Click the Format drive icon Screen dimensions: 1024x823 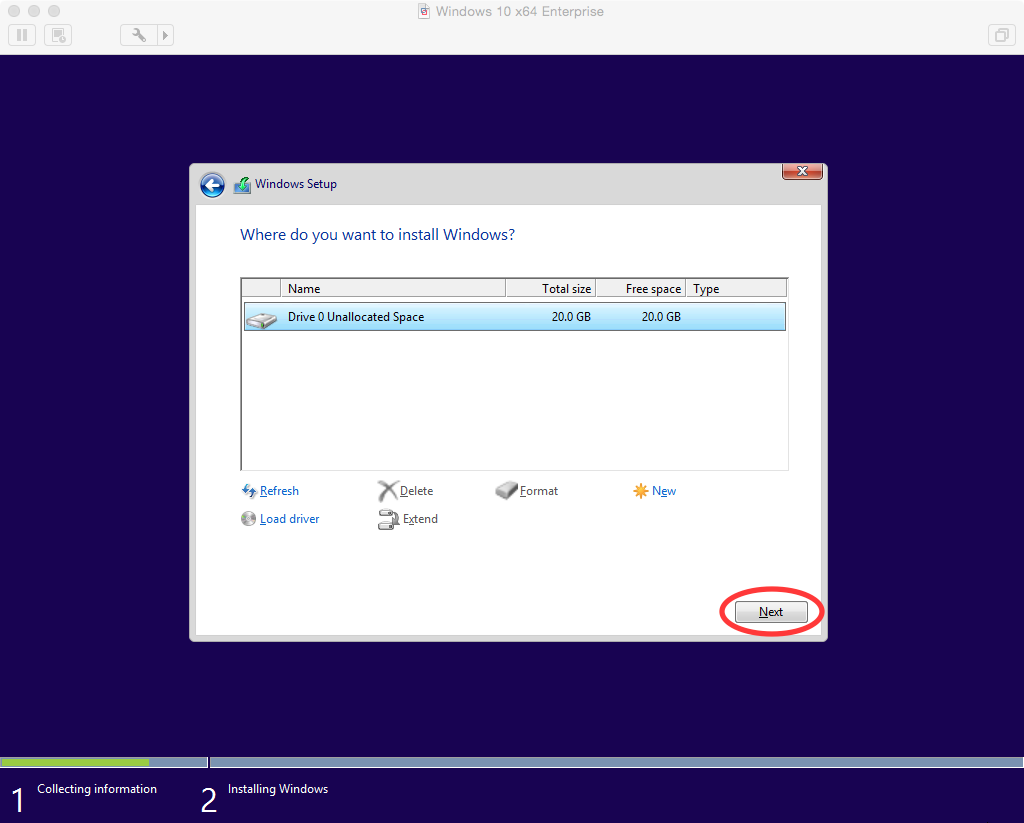[506, 491]
